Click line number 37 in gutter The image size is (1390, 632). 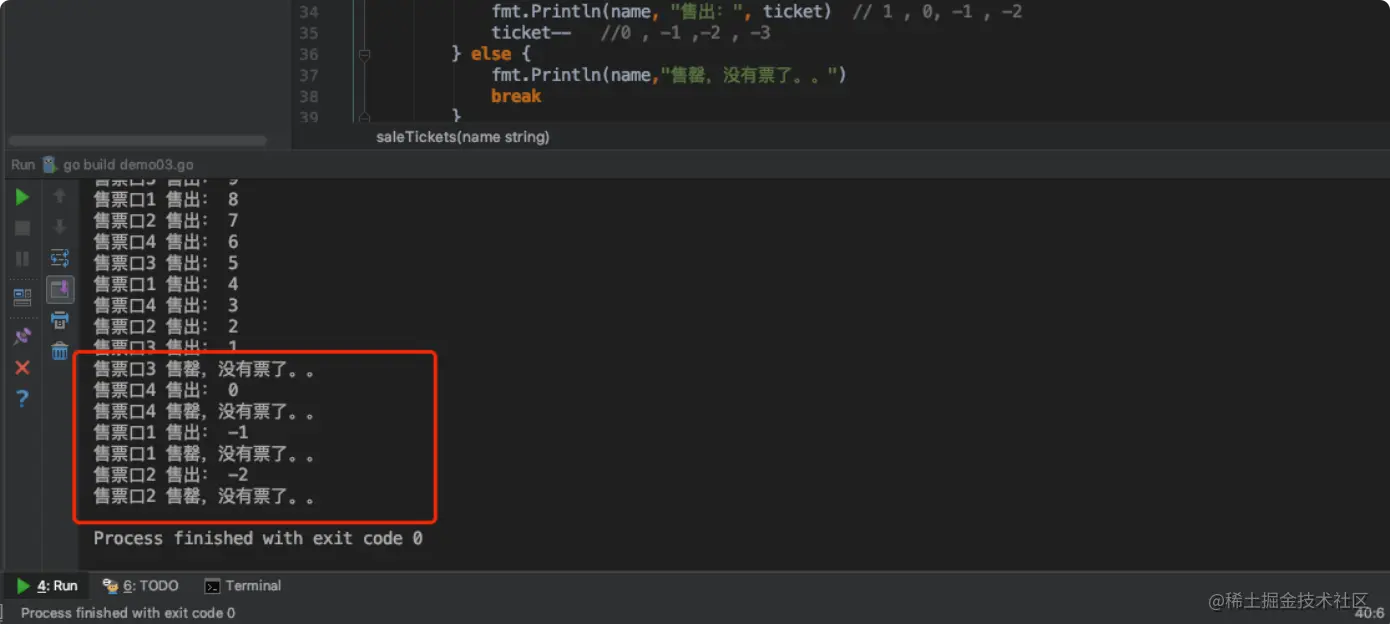click(x=308, y=75)
